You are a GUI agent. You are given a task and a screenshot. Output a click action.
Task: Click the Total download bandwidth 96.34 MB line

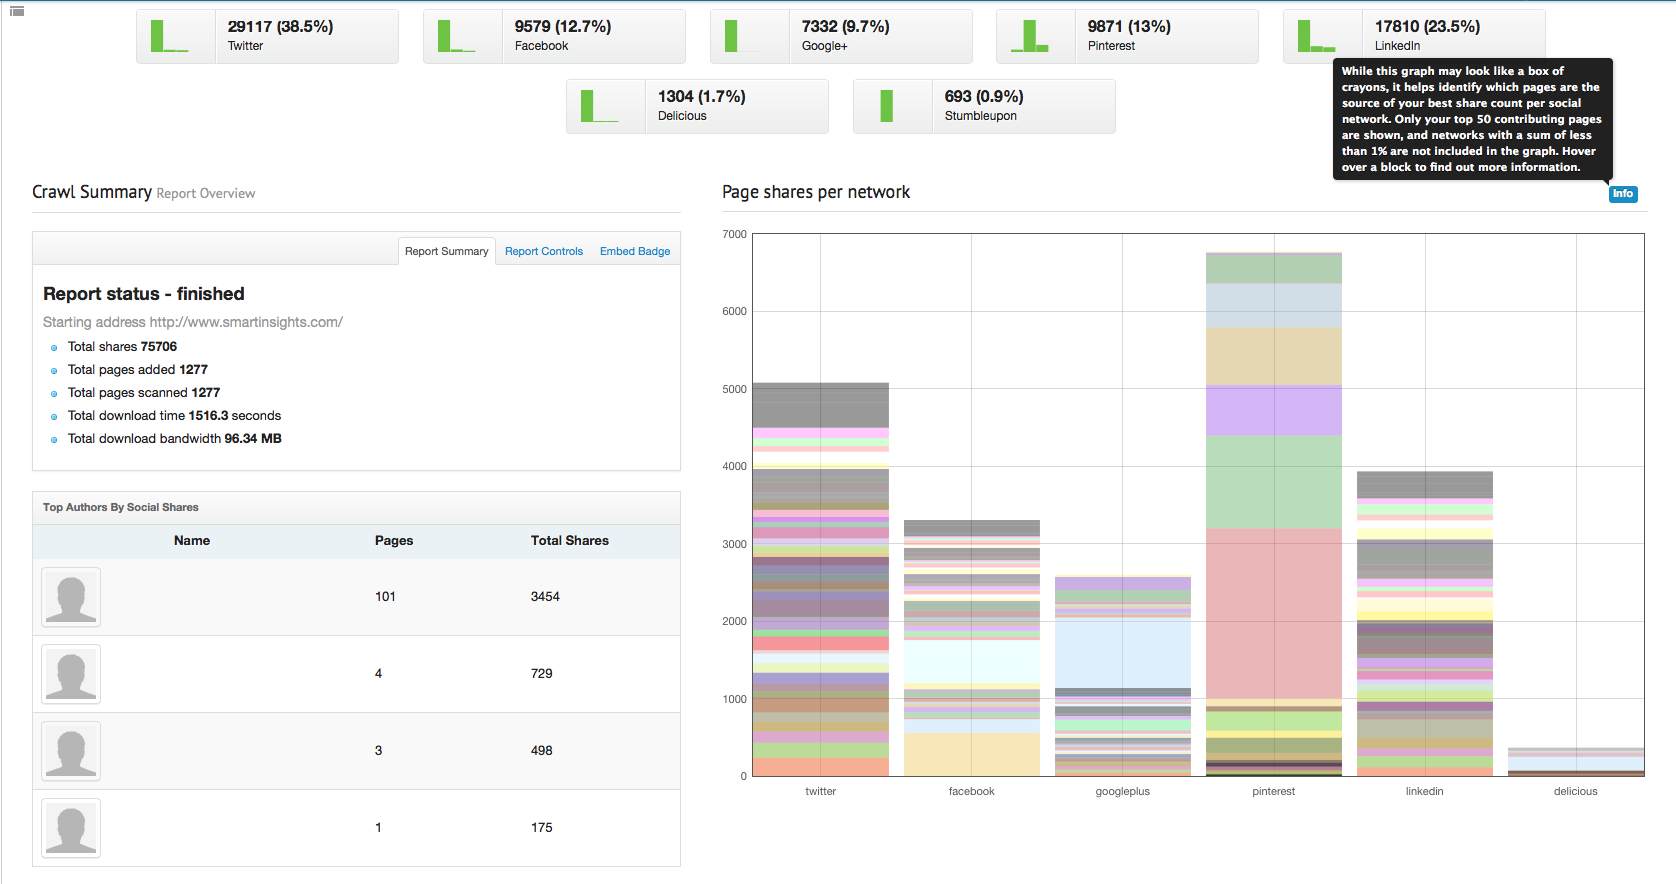pyautogui.click(x=175, y=439)
